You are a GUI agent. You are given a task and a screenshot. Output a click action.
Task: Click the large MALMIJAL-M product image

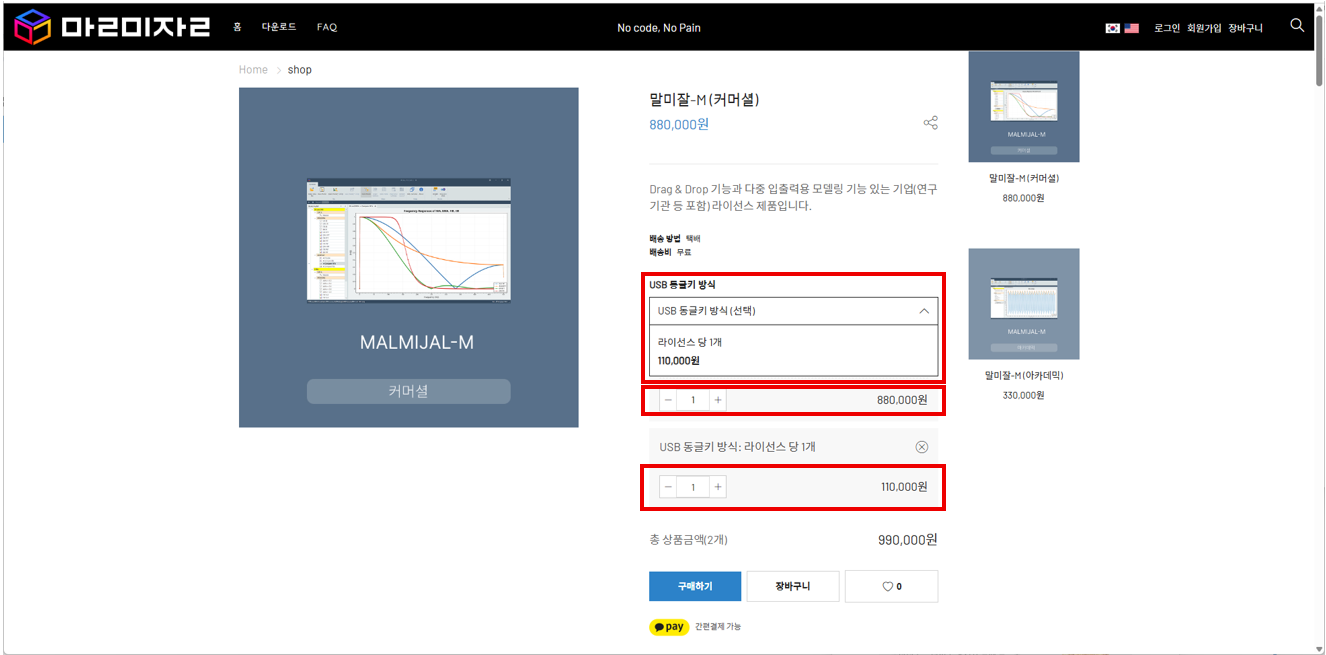(409, 257)
